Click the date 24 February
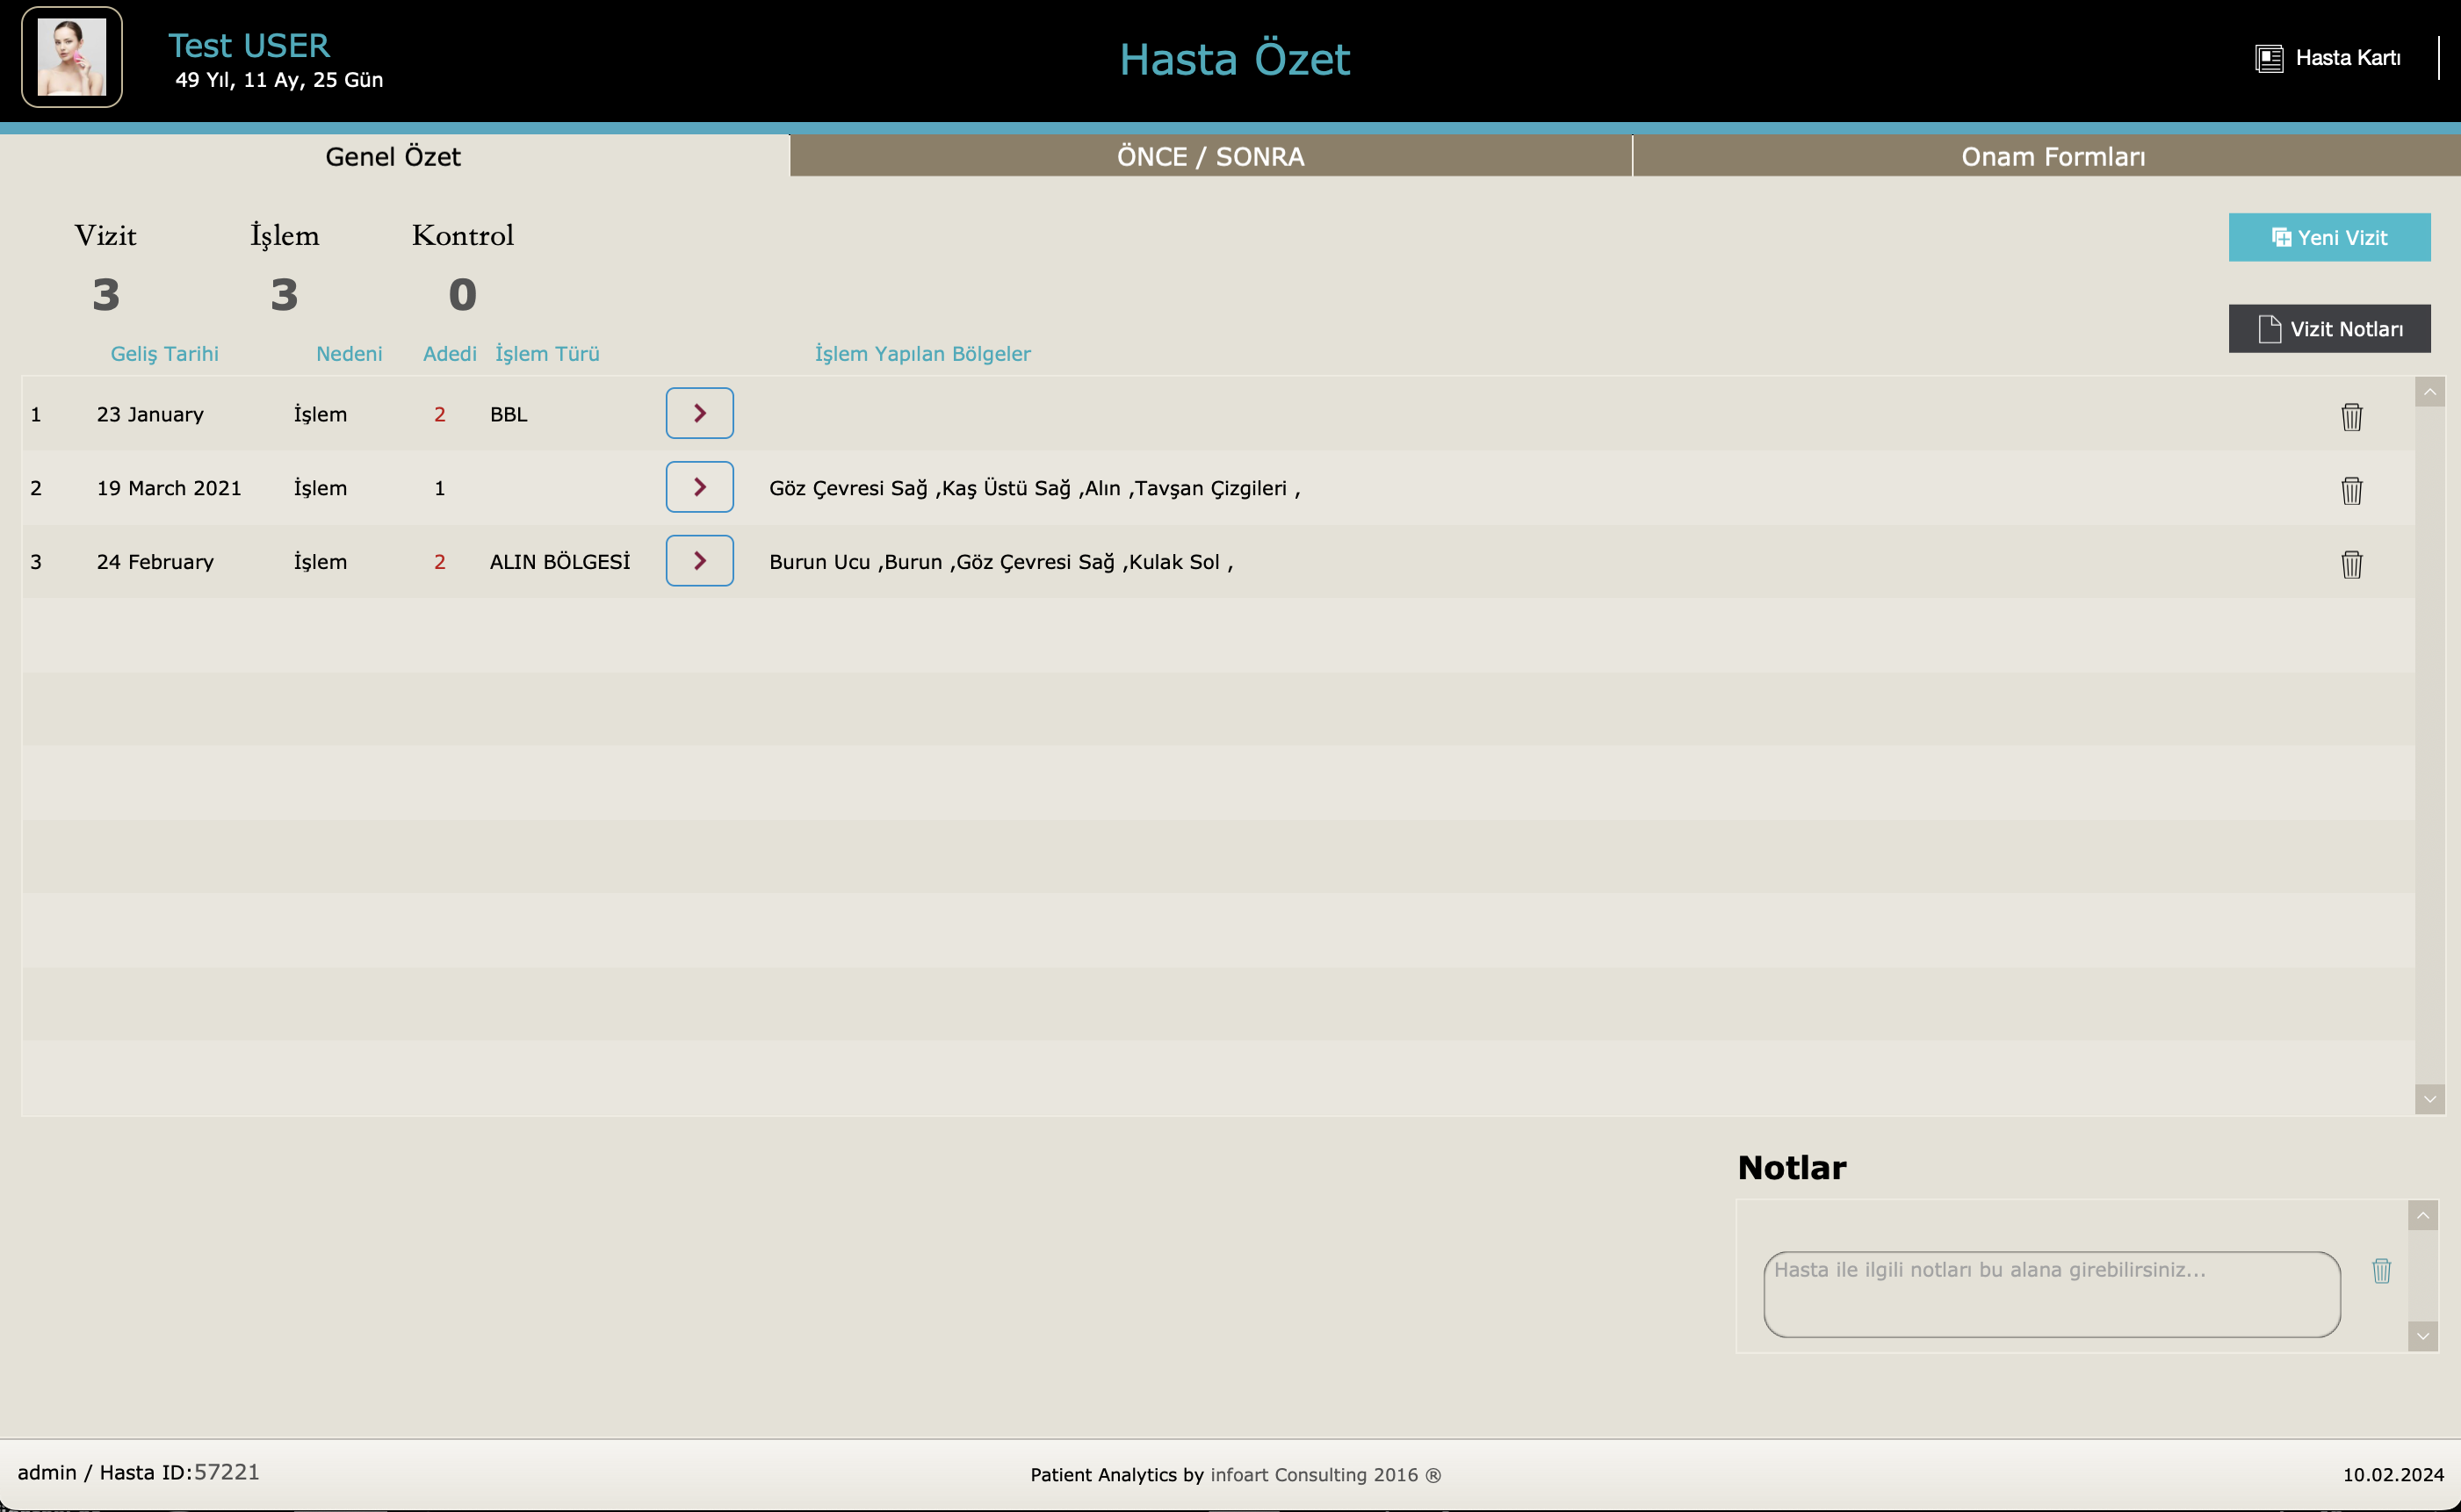 click(x=155, y=562)
